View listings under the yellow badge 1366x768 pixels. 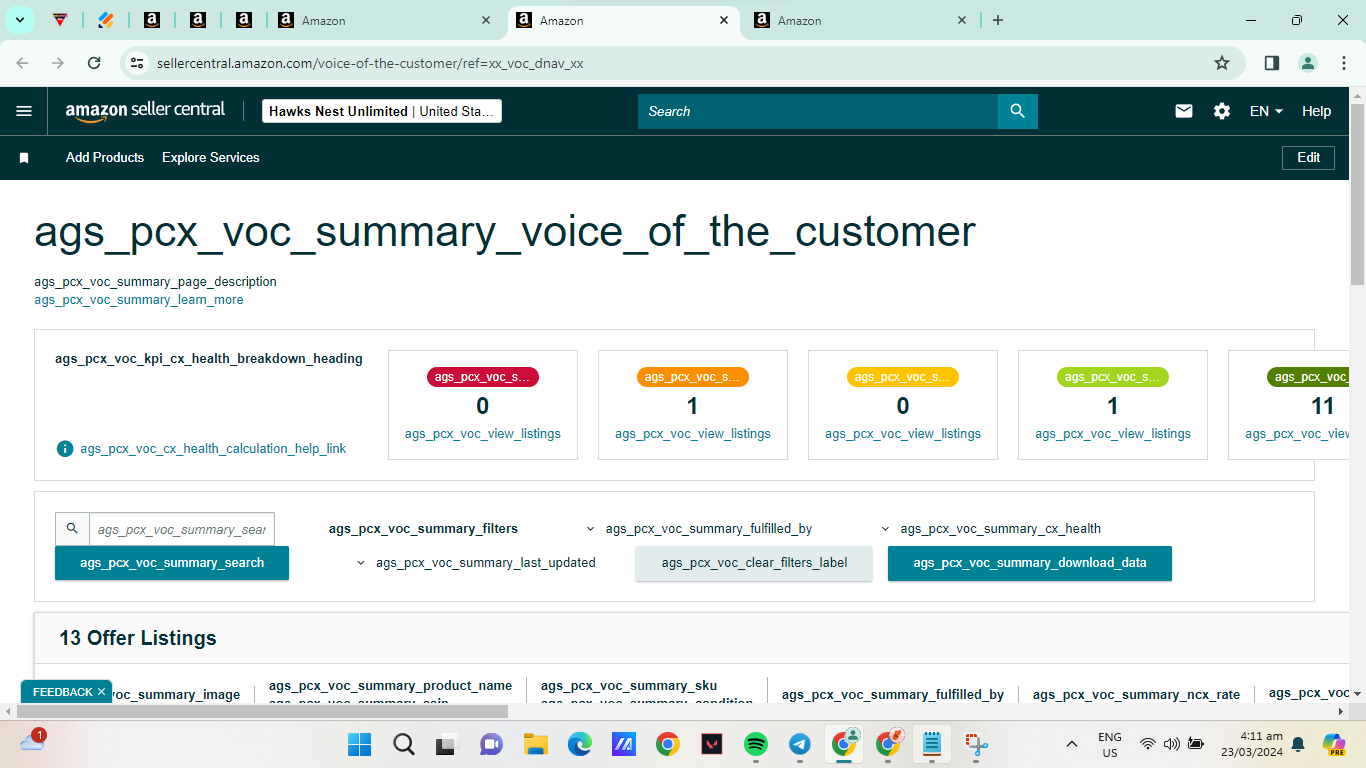(903, 433)
